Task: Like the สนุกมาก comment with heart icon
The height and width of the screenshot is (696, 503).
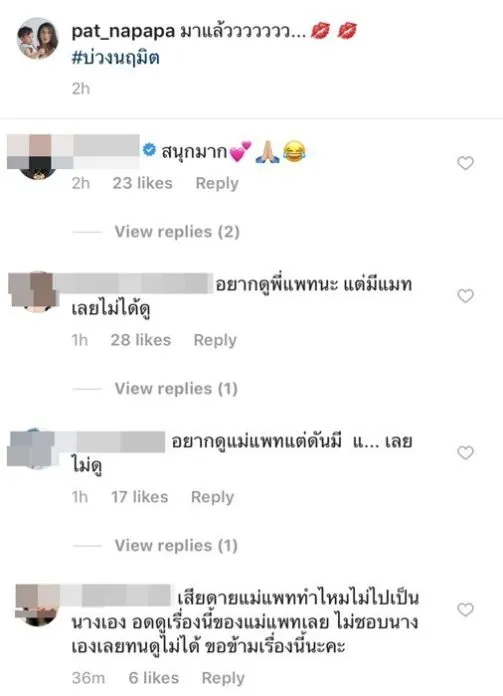Action: [x=465, y=163]
